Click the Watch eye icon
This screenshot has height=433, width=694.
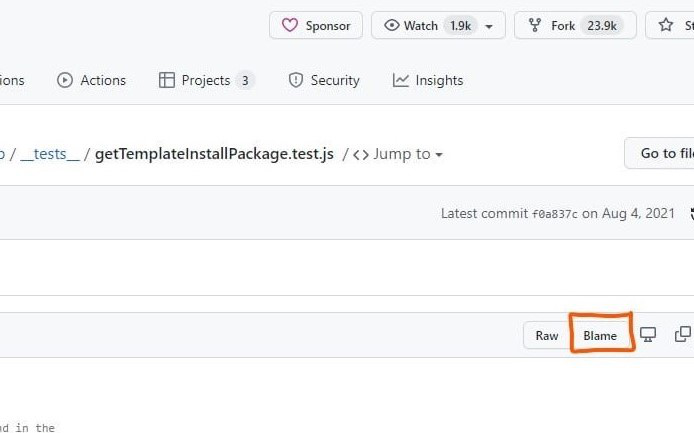(392, 26)
